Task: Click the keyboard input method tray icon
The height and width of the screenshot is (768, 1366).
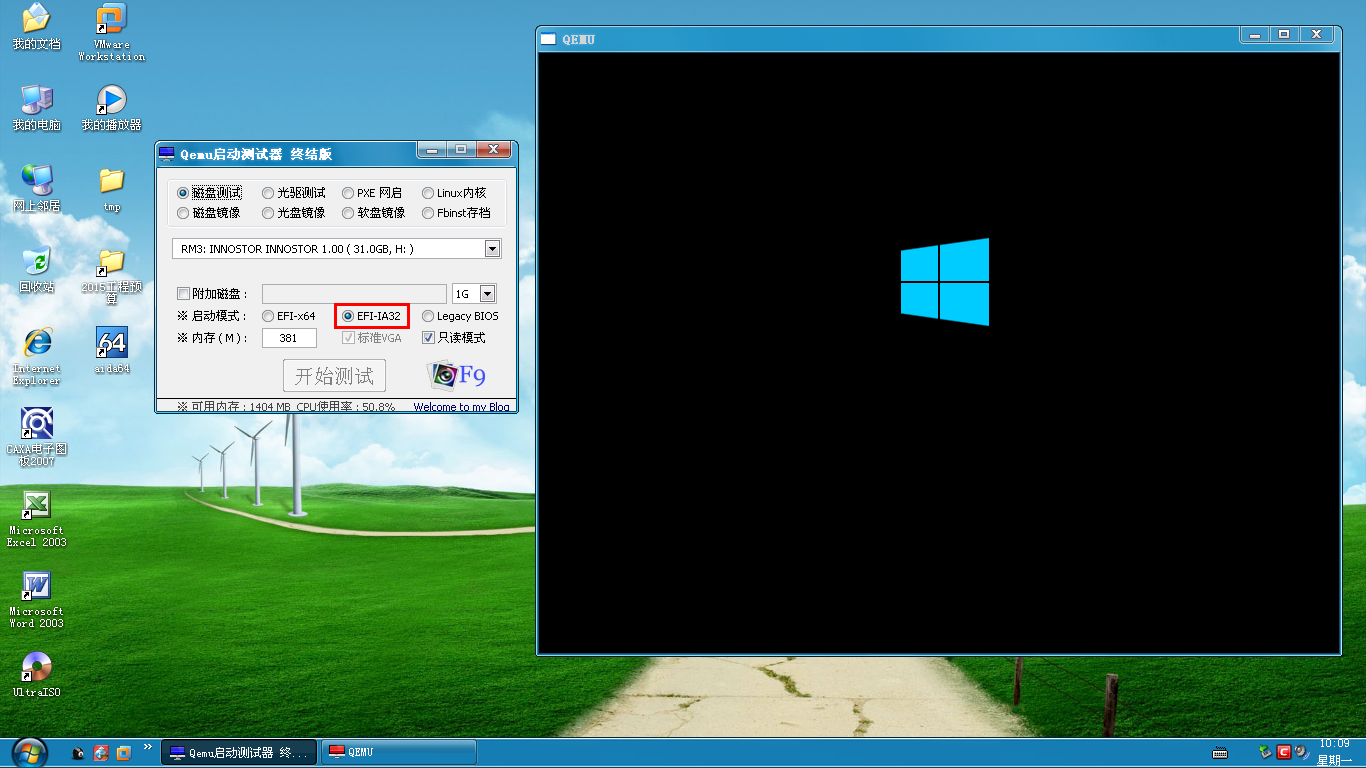Action: (x=1220, y=753)
